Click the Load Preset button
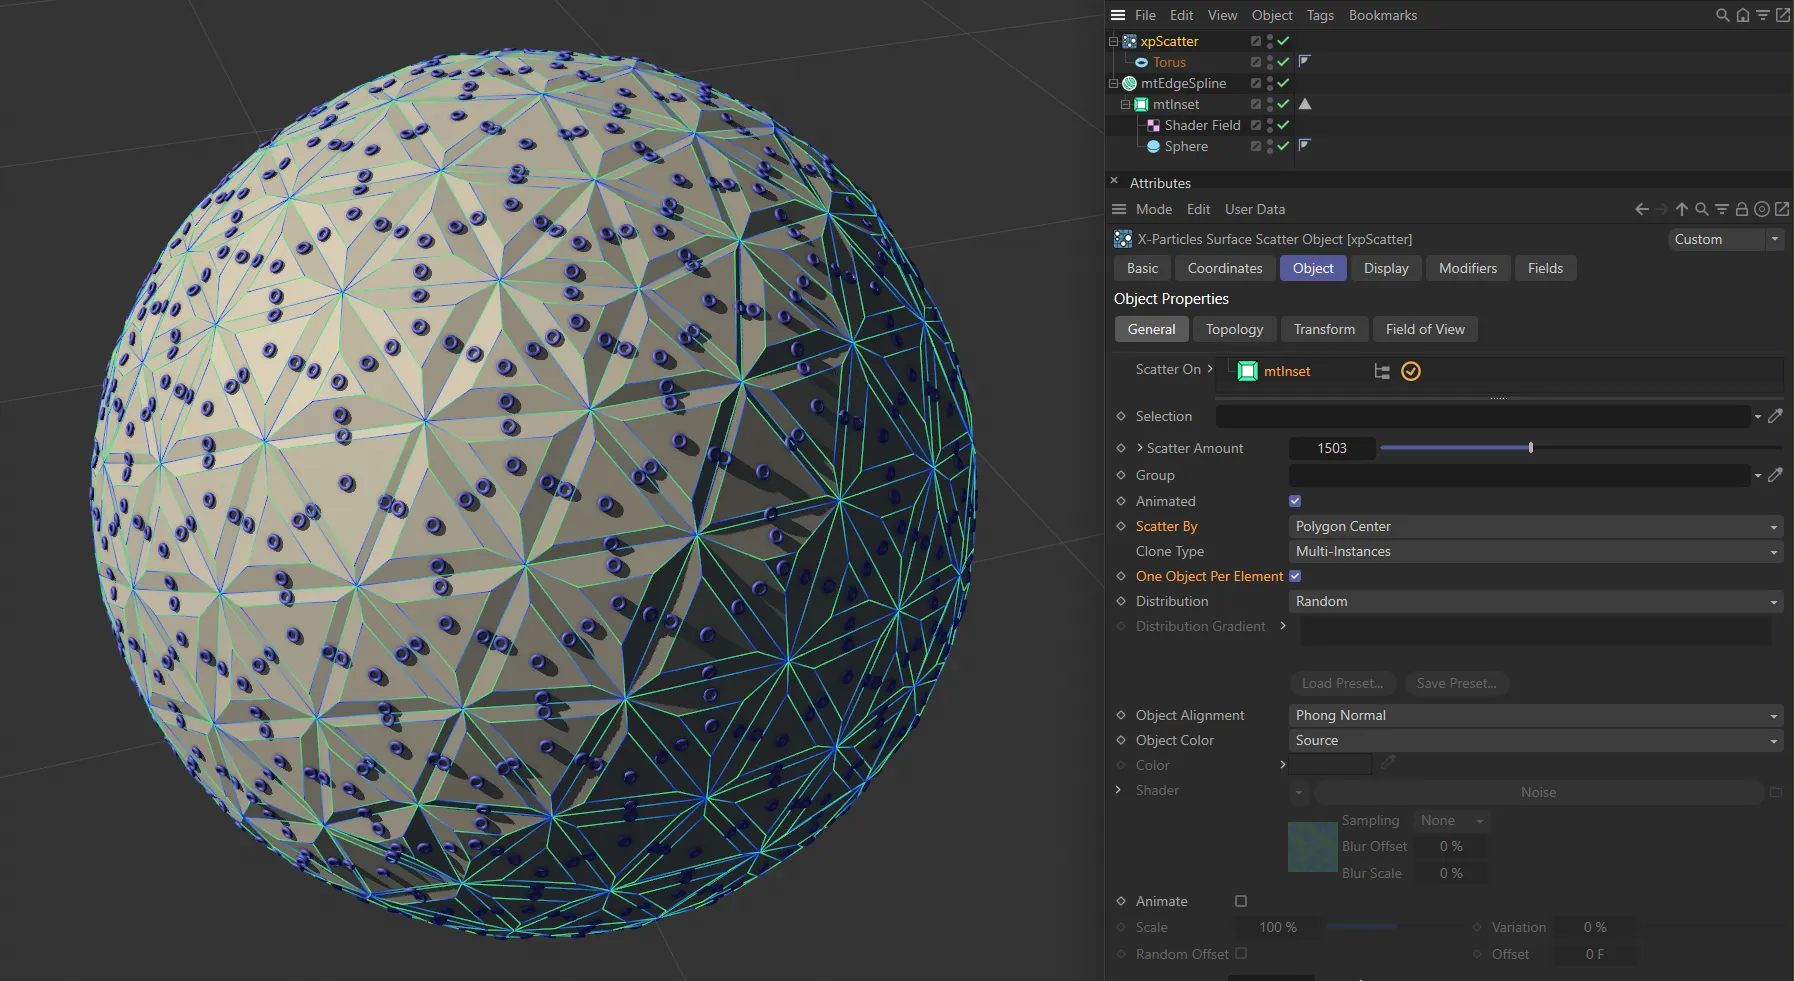 1343,683
